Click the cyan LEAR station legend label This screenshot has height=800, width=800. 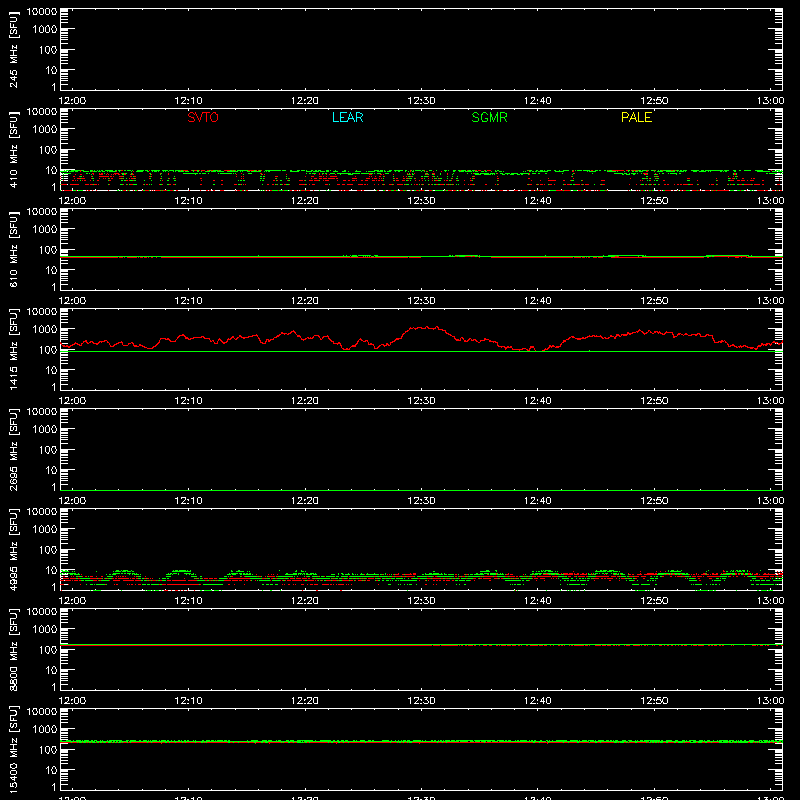[347, 117]
